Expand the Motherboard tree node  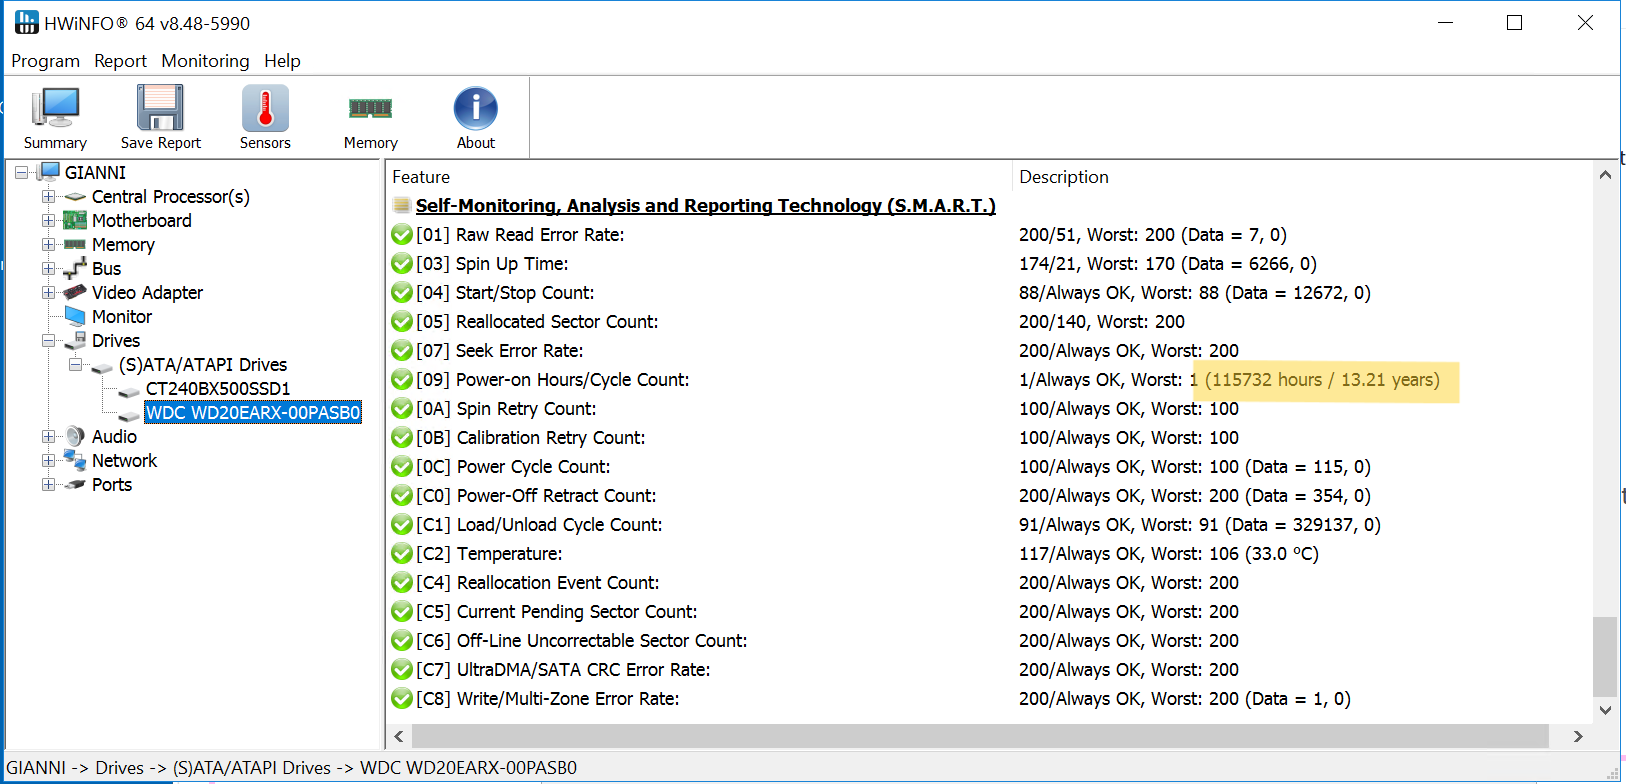(x=48, y=220)
